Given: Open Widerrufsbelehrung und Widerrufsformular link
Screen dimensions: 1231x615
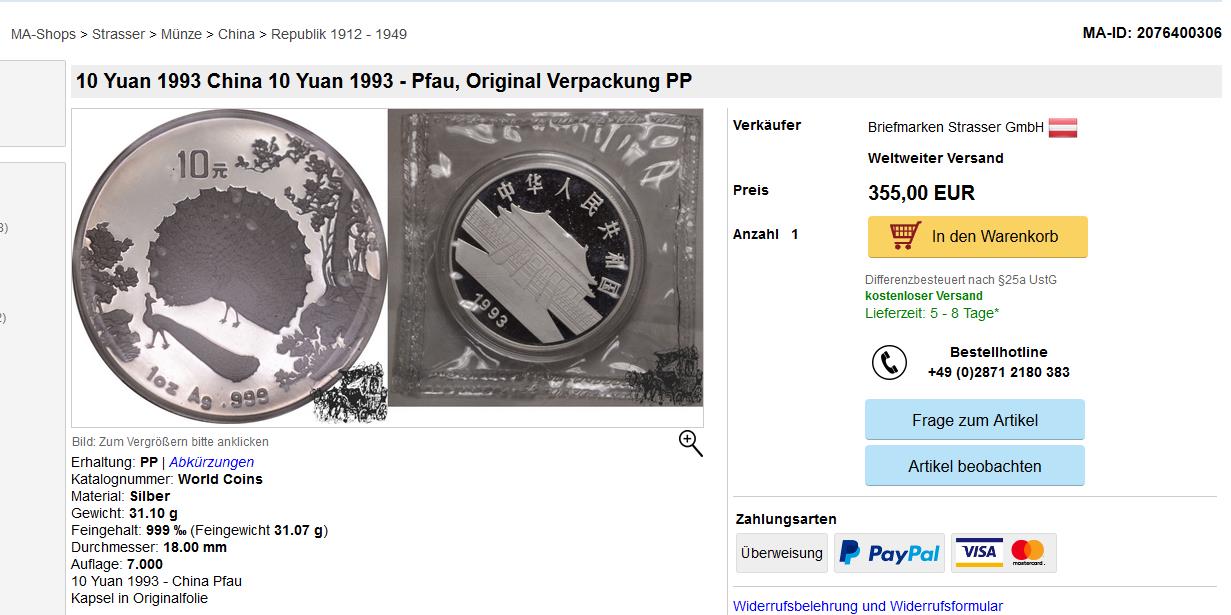Looking at the screenshot, I should coord(868,606).
